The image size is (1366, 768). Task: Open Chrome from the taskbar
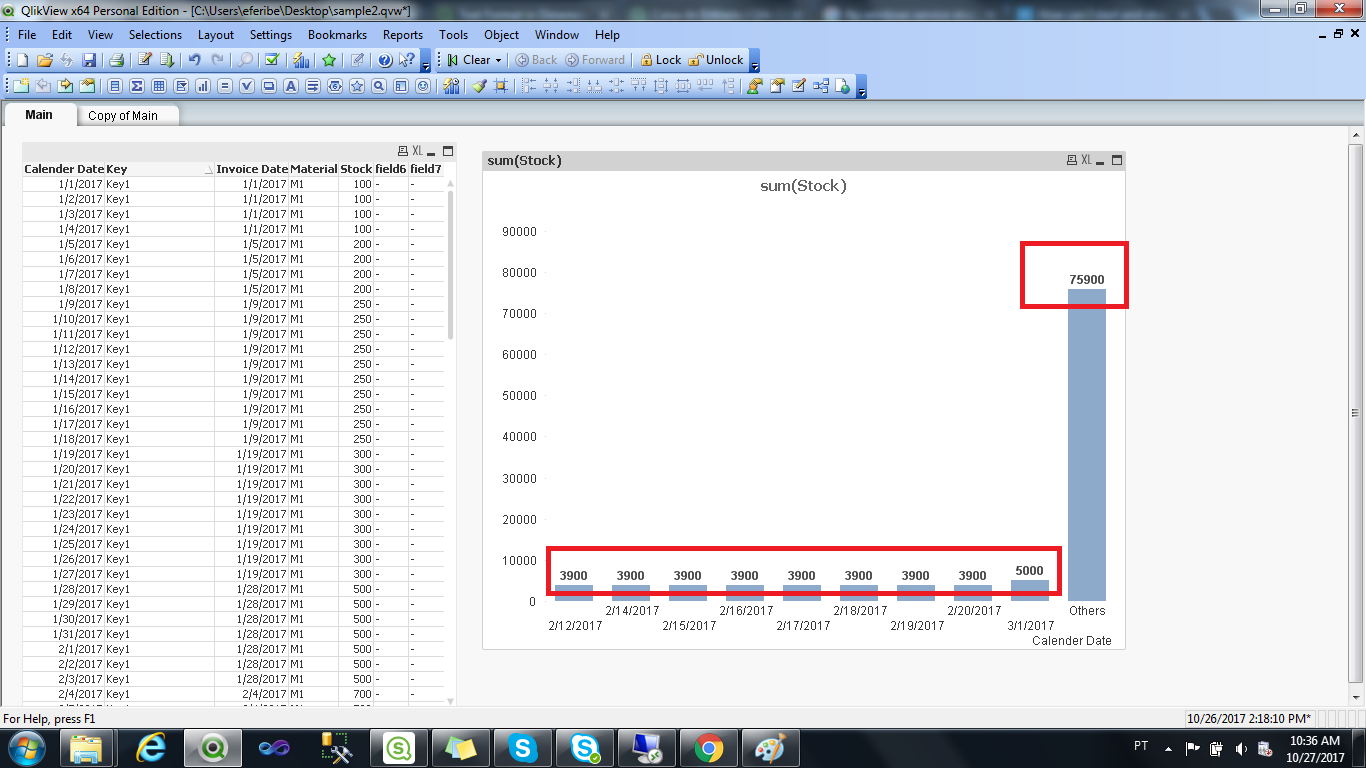(709, 747)
